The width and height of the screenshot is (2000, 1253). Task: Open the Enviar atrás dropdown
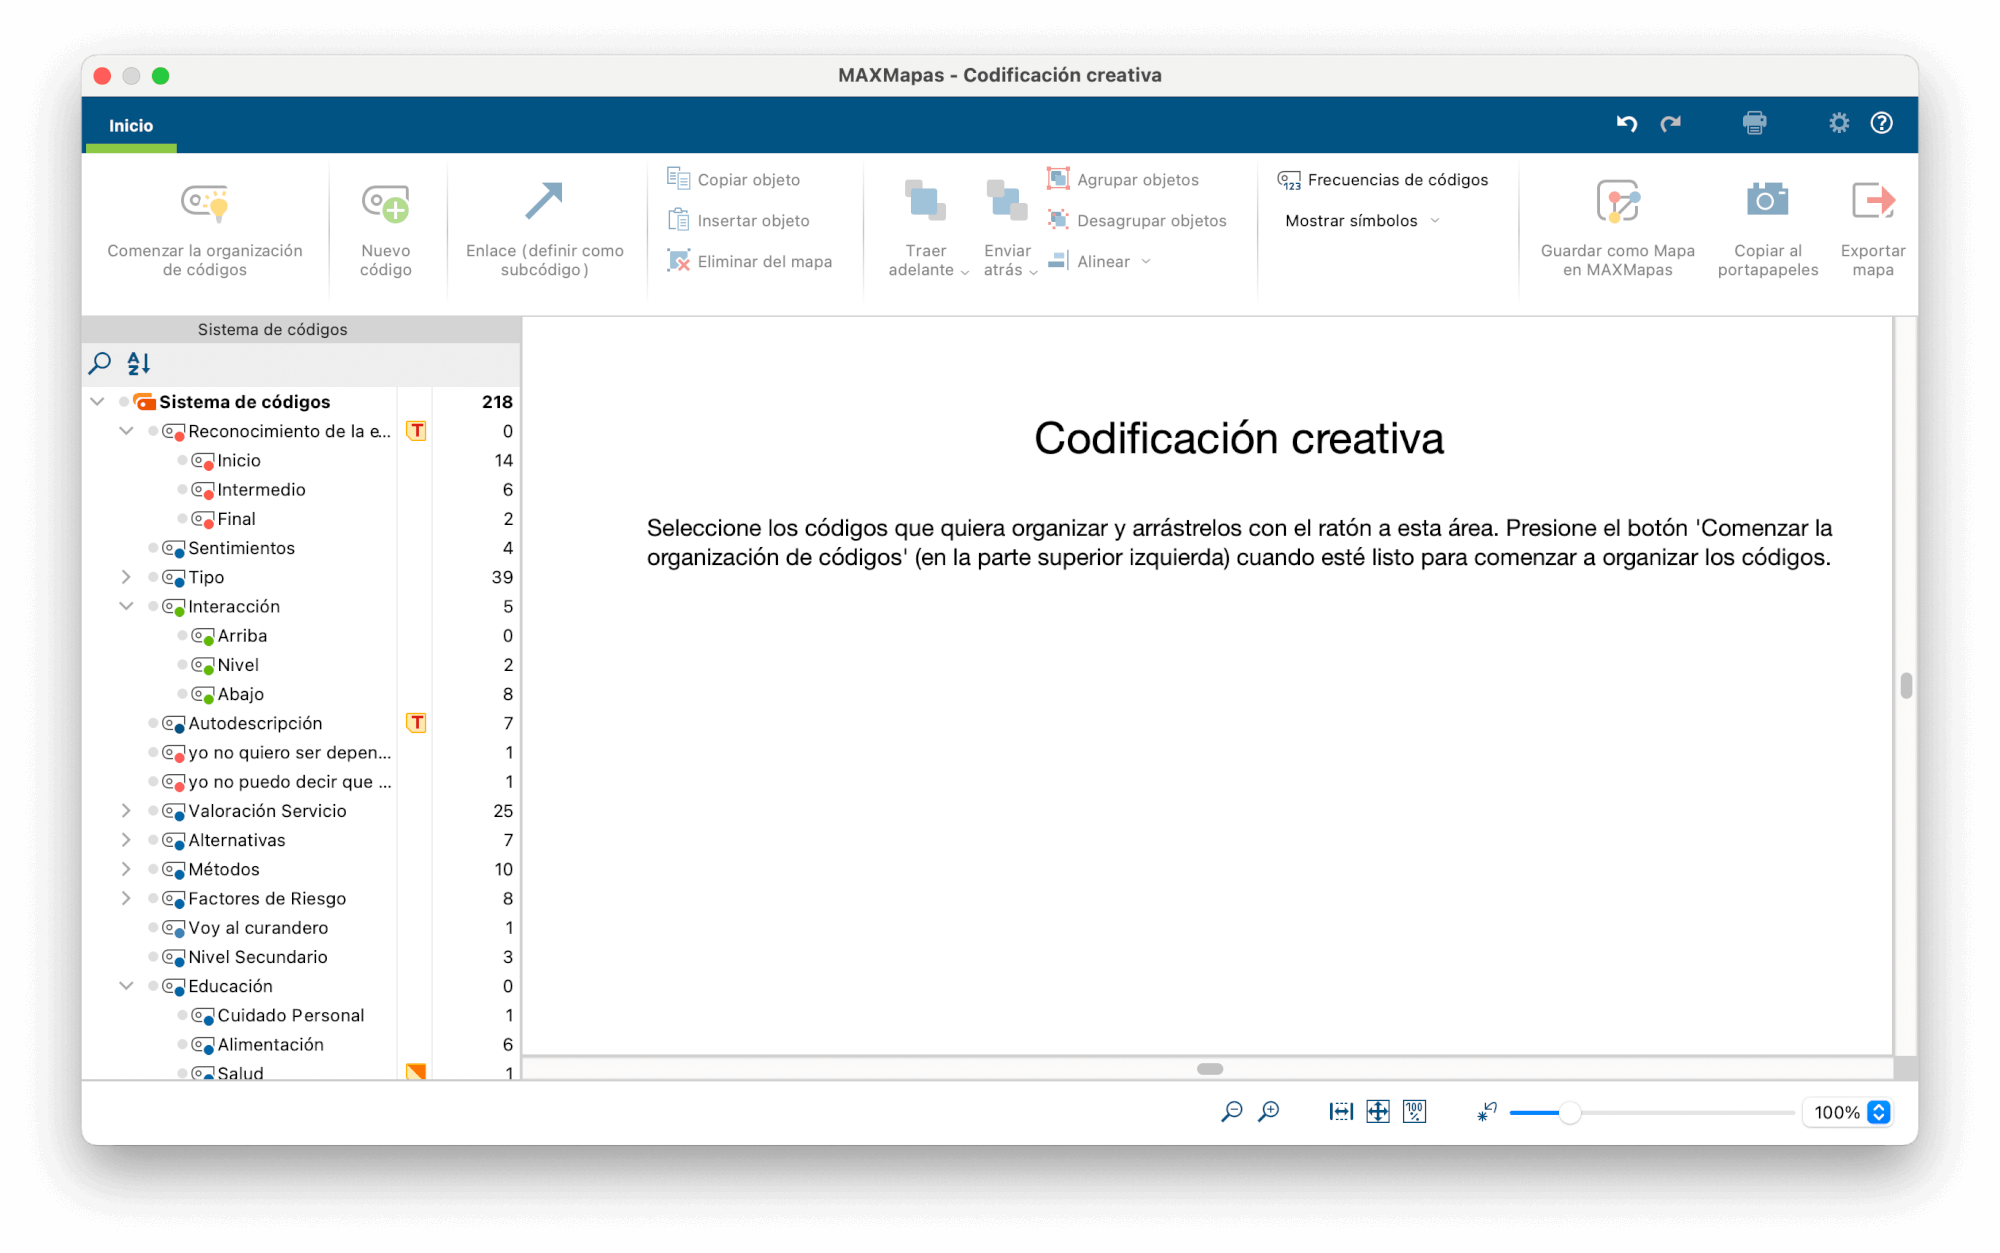click(x=1010, y=228)
